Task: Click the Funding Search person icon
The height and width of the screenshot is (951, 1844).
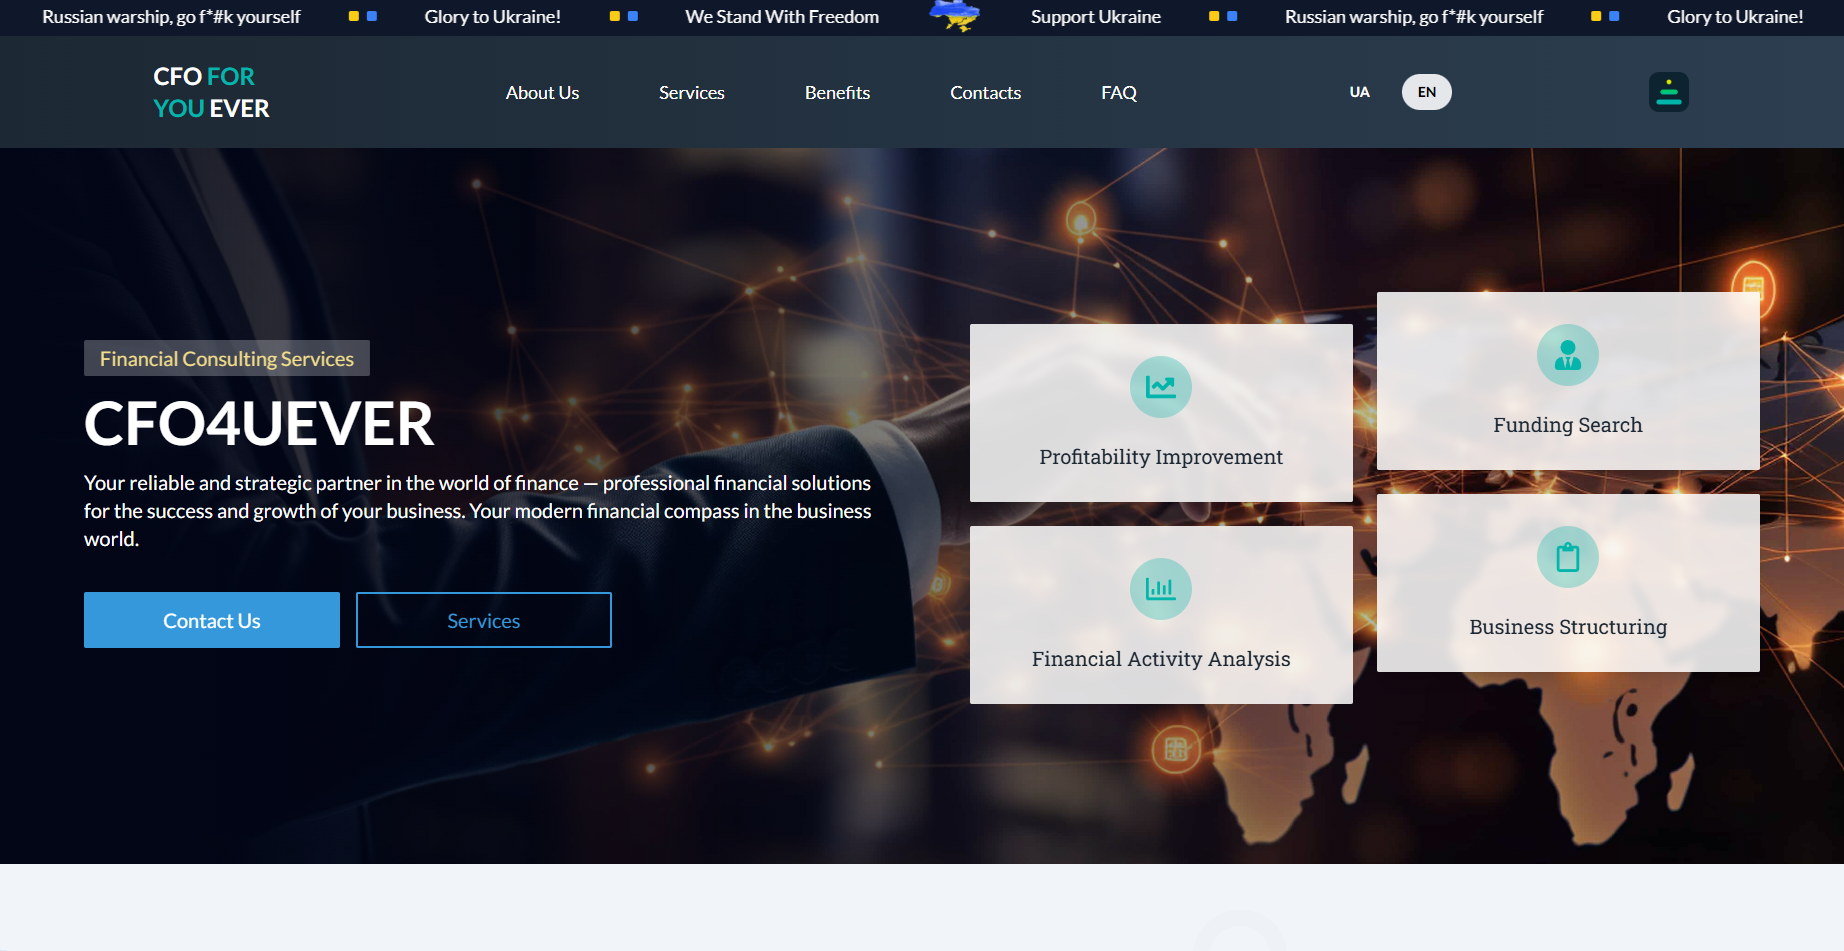Action: [x=1567, y=355]
